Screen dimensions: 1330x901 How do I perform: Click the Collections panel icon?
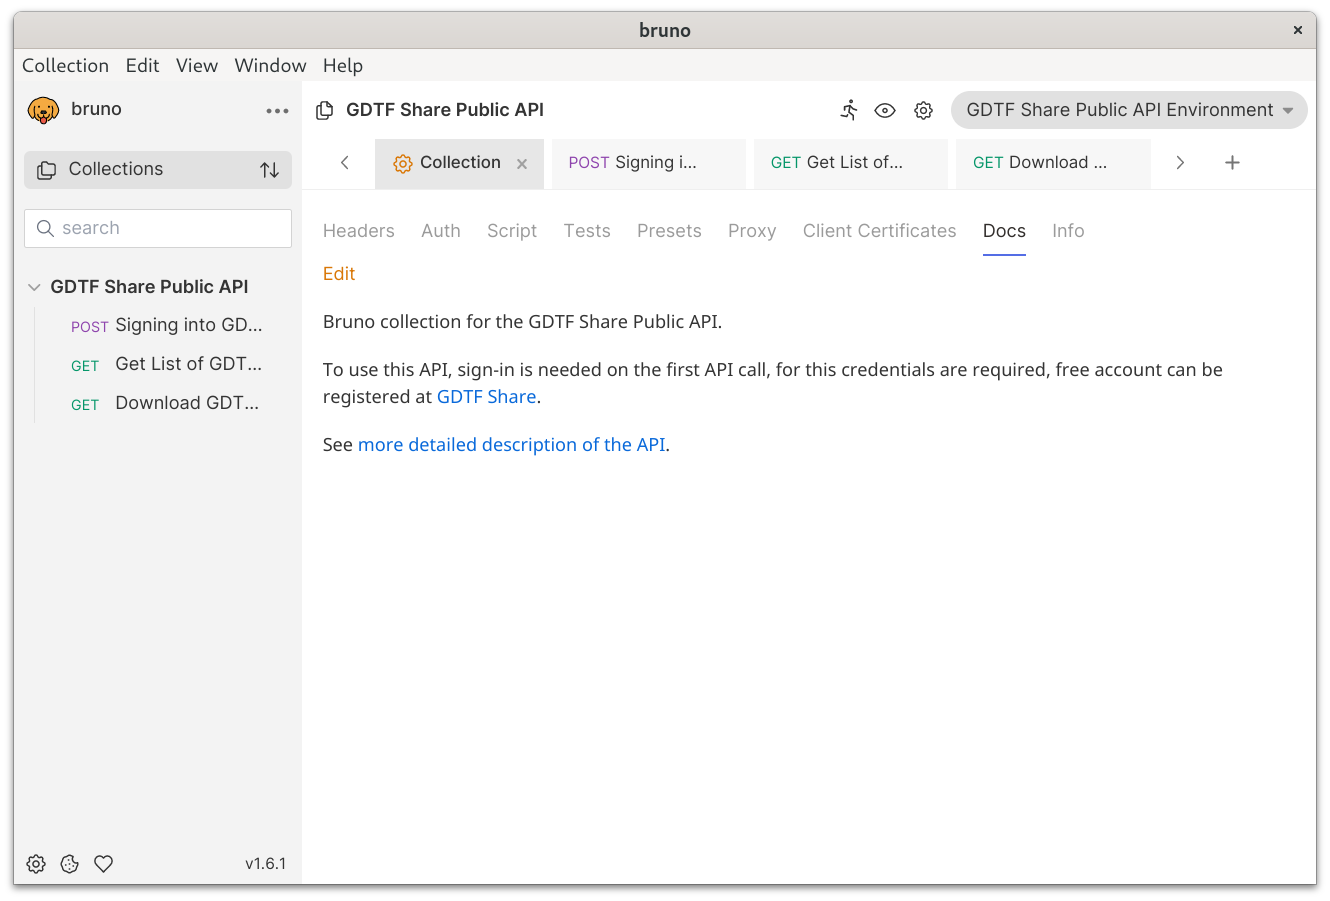click(46, 170)
